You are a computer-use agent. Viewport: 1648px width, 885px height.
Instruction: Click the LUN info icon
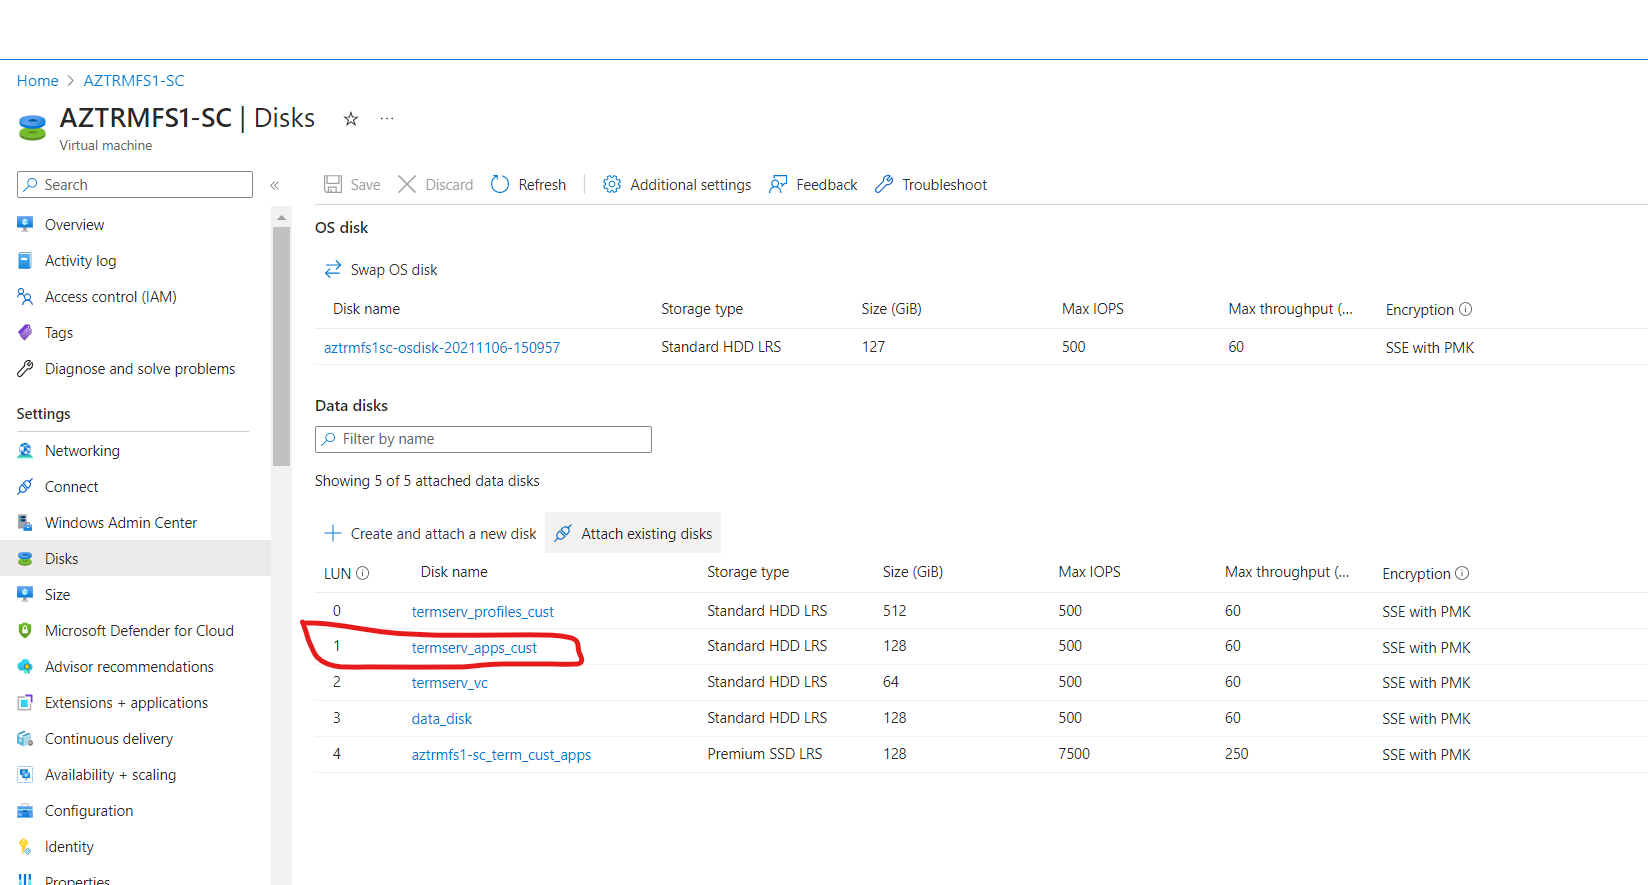(363, 573)
